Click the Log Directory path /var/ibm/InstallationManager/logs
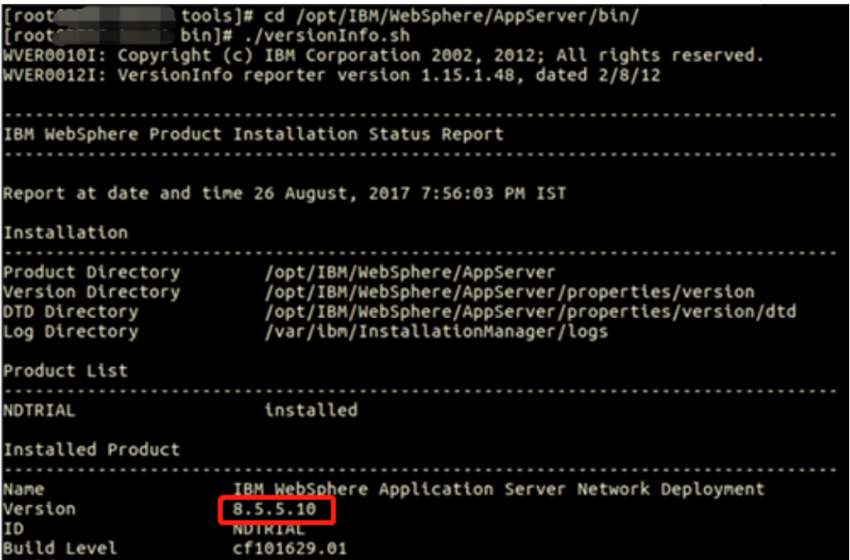Viewport: 850px width, 560px height. tap(435, 331)
